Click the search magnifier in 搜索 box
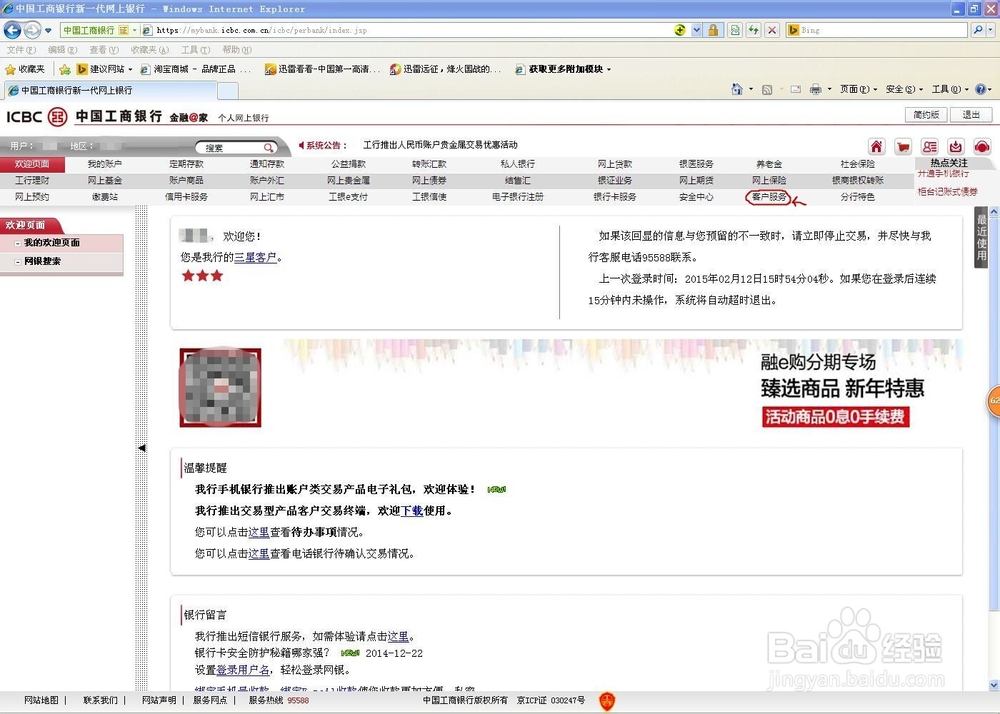1000x714 pixels. [268, 148]
